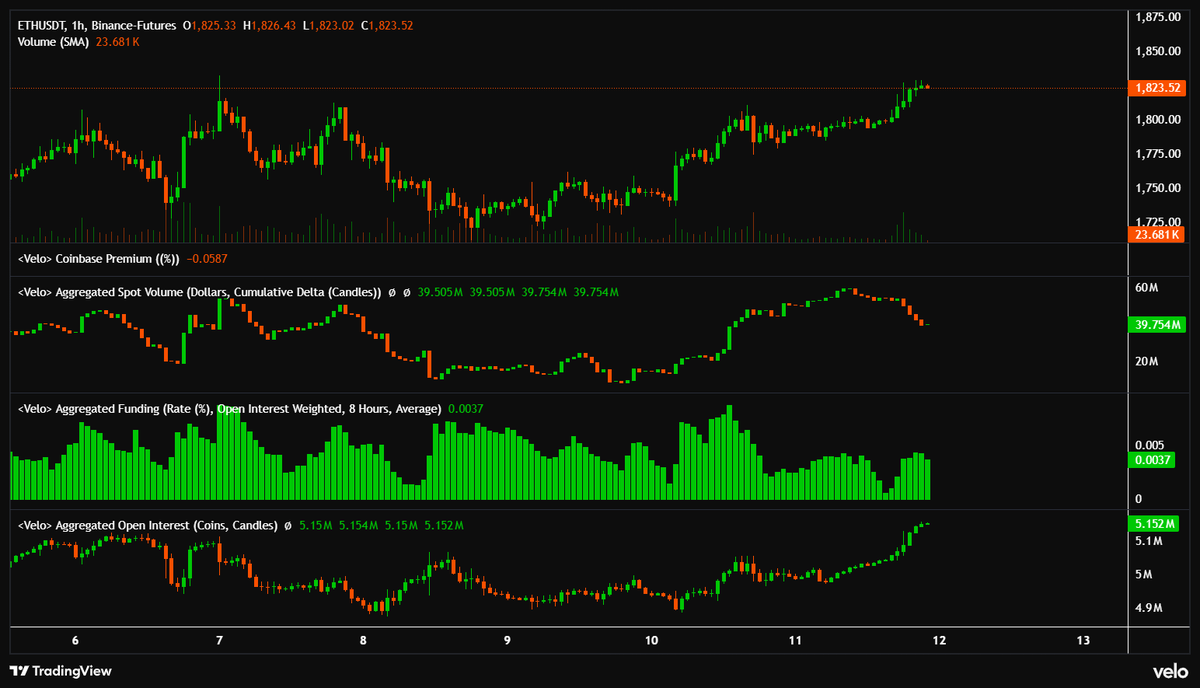Click the 4.9M open interest axis label
Viewport: 1200px width, 688px height.
click(1149, 608)
